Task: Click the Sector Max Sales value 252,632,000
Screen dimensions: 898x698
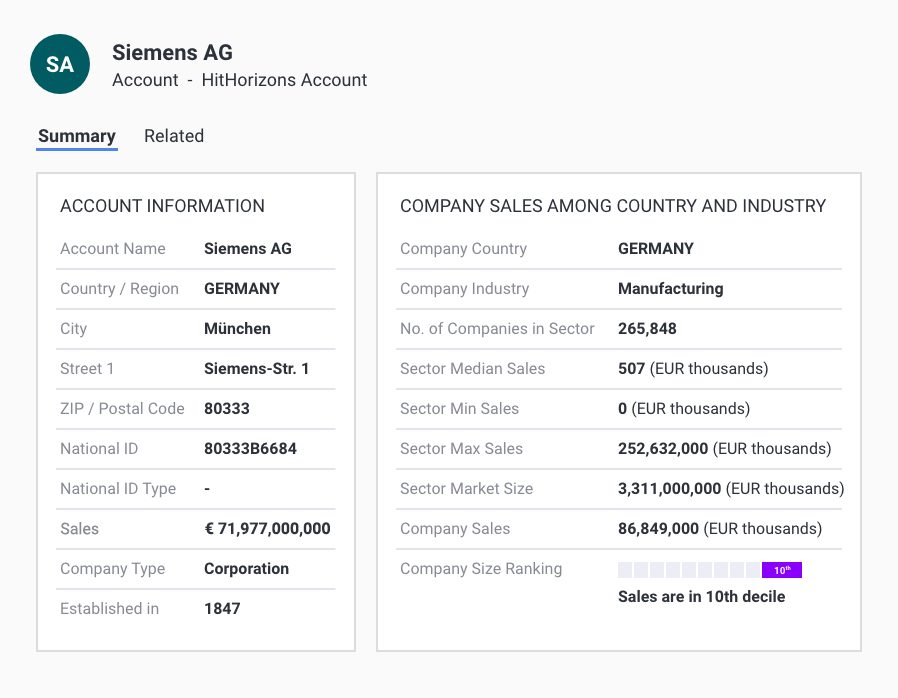Action: [x=663, y=449]
